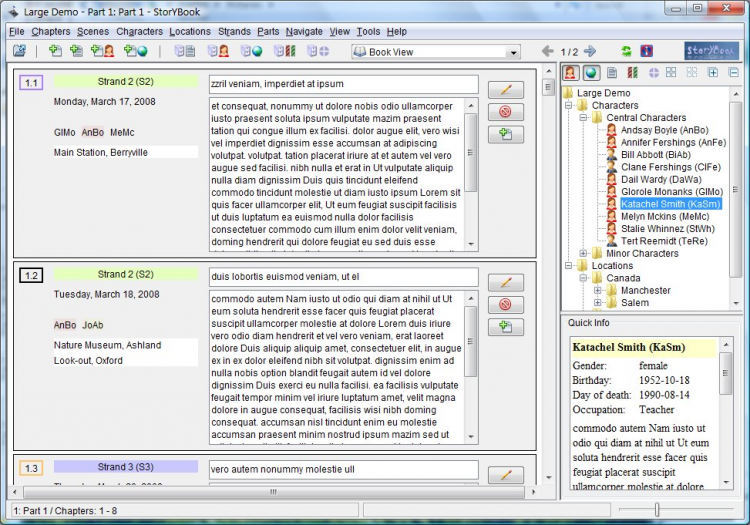Image resolution: width=750 pixels, height=525 pixels.
Task: Toggle the locations globe filter in tree toolbar
Action: click(x=591, y=73)
